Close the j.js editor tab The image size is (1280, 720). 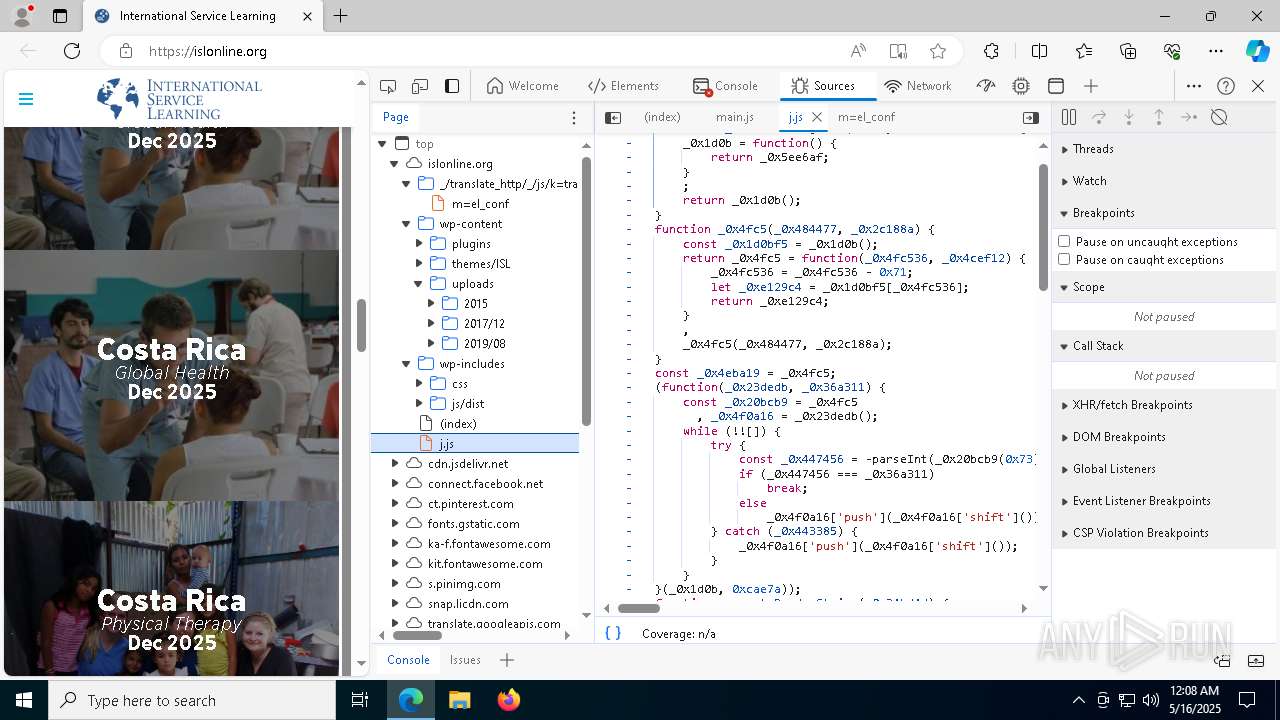(816, 117)
